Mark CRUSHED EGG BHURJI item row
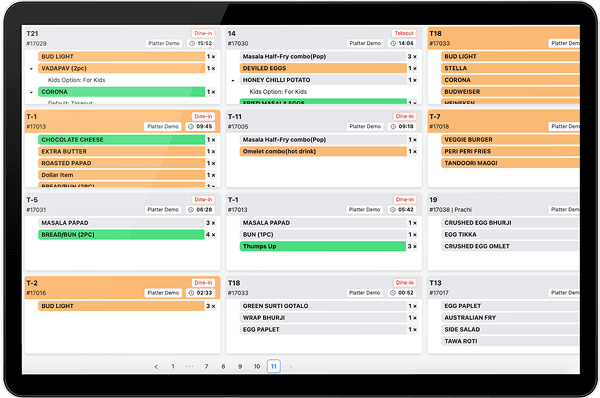600x398 pixels. [x=510, y=223]
